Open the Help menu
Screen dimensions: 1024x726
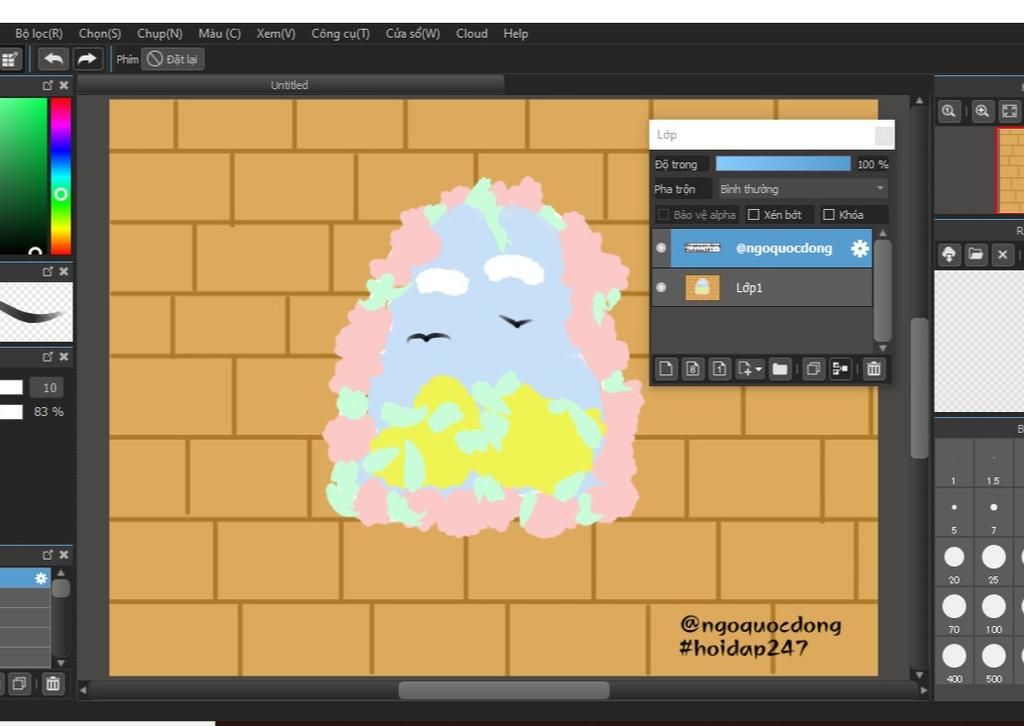(515, 33)
